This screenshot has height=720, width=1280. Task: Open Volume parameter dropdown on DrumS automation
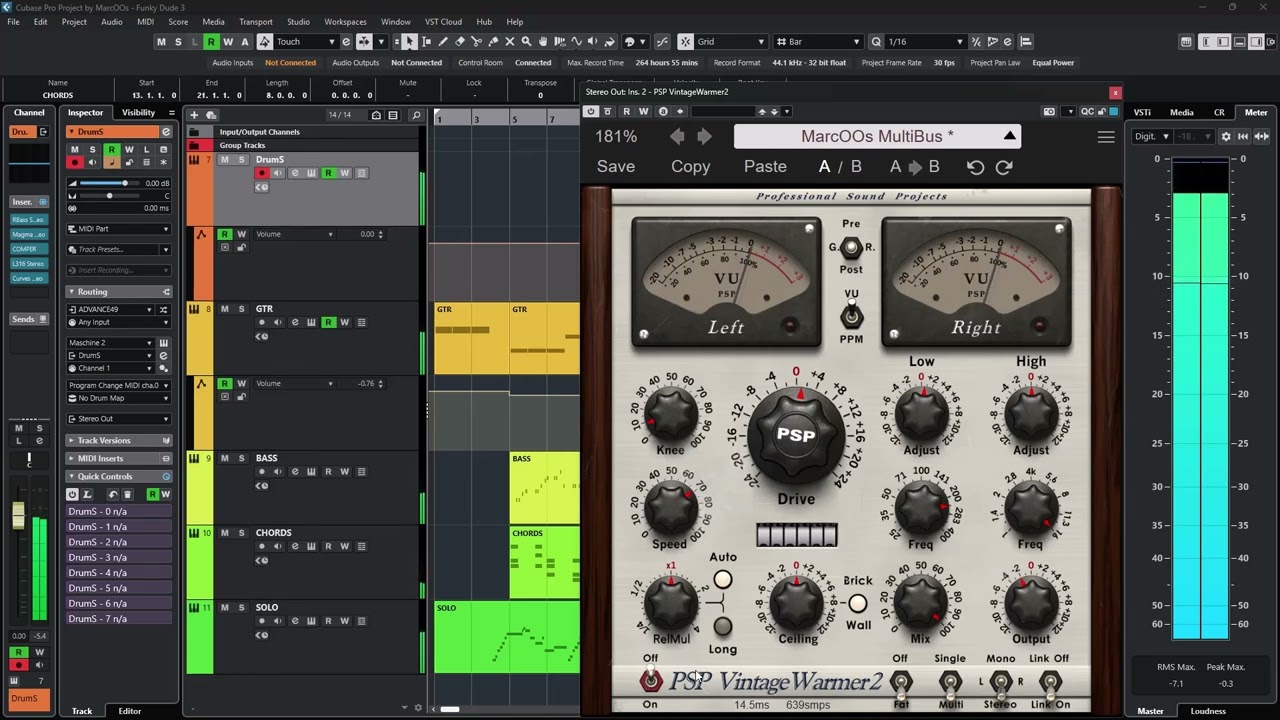(294, 234)
